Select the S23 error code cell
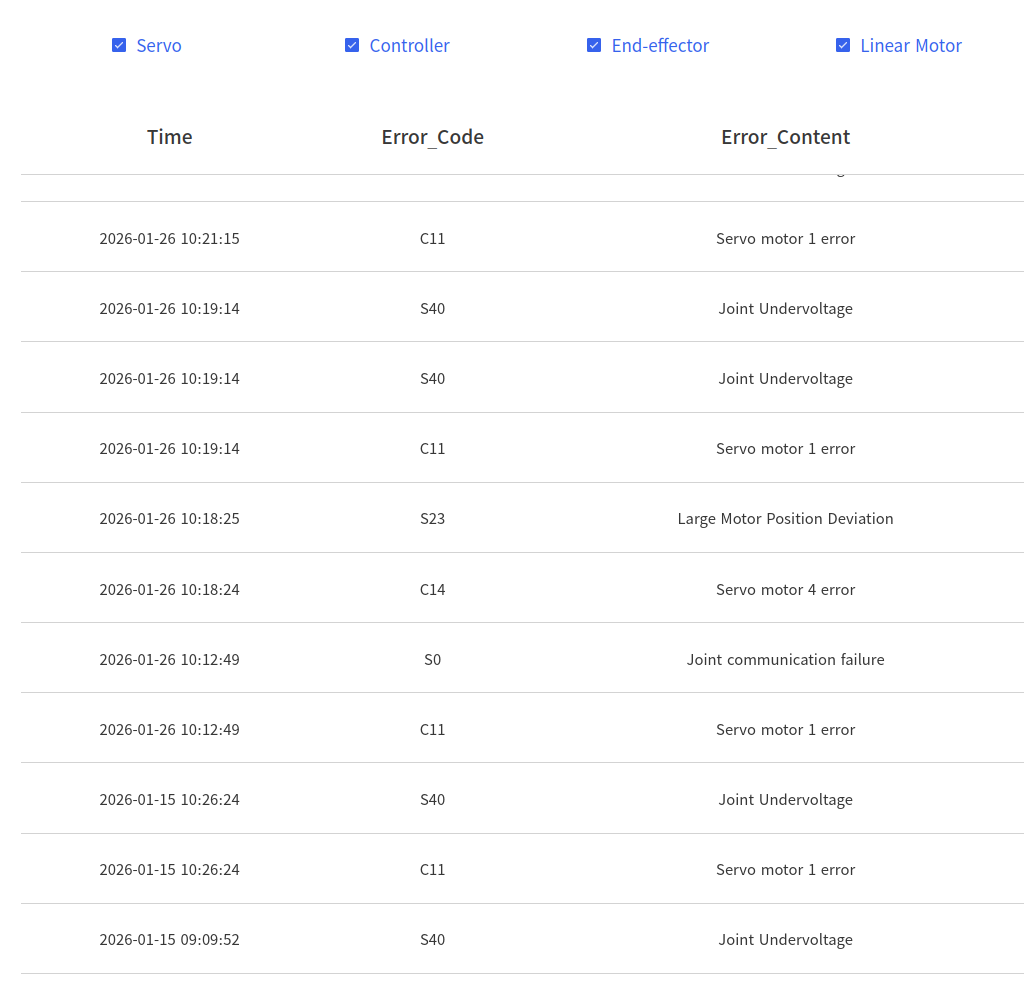1026x1005 pixels. click(x=432, y=519)
